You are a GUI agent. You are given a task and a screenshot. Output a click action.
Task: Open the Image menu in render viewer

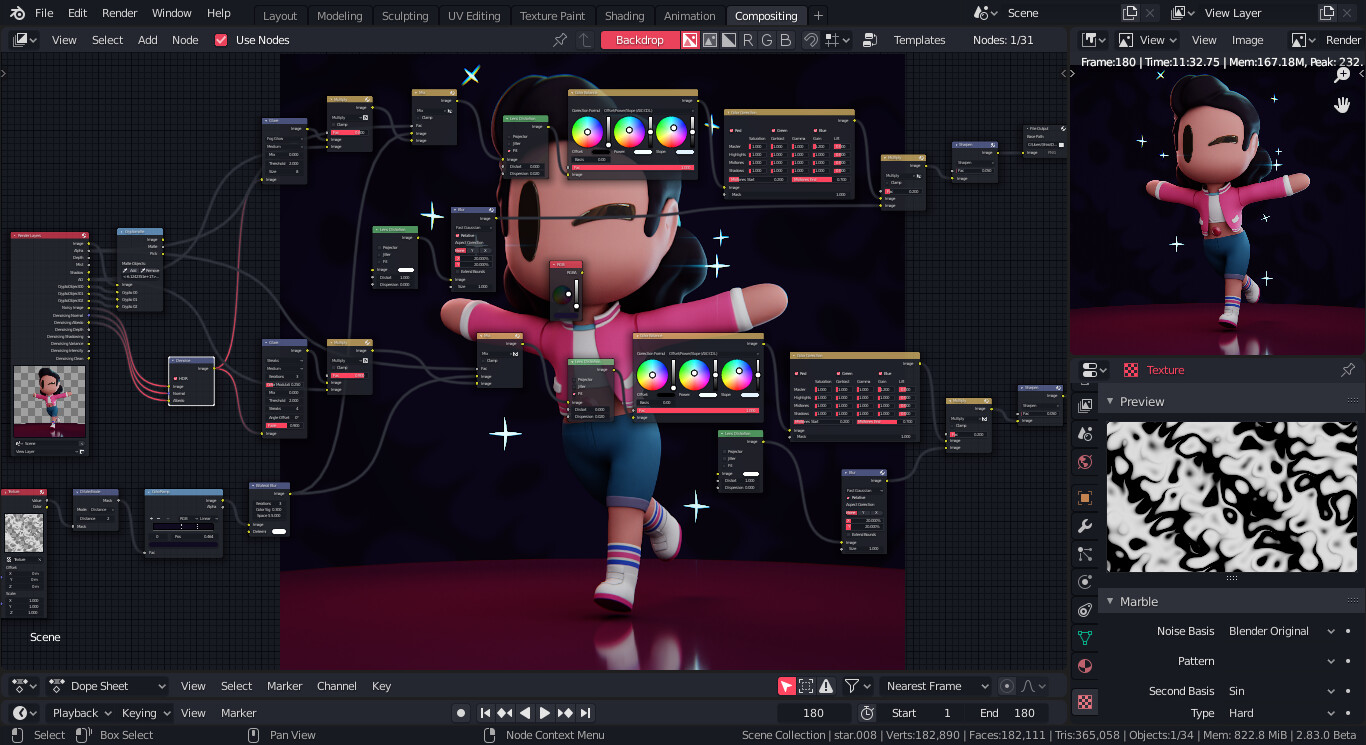click(x=1247, y=40)
